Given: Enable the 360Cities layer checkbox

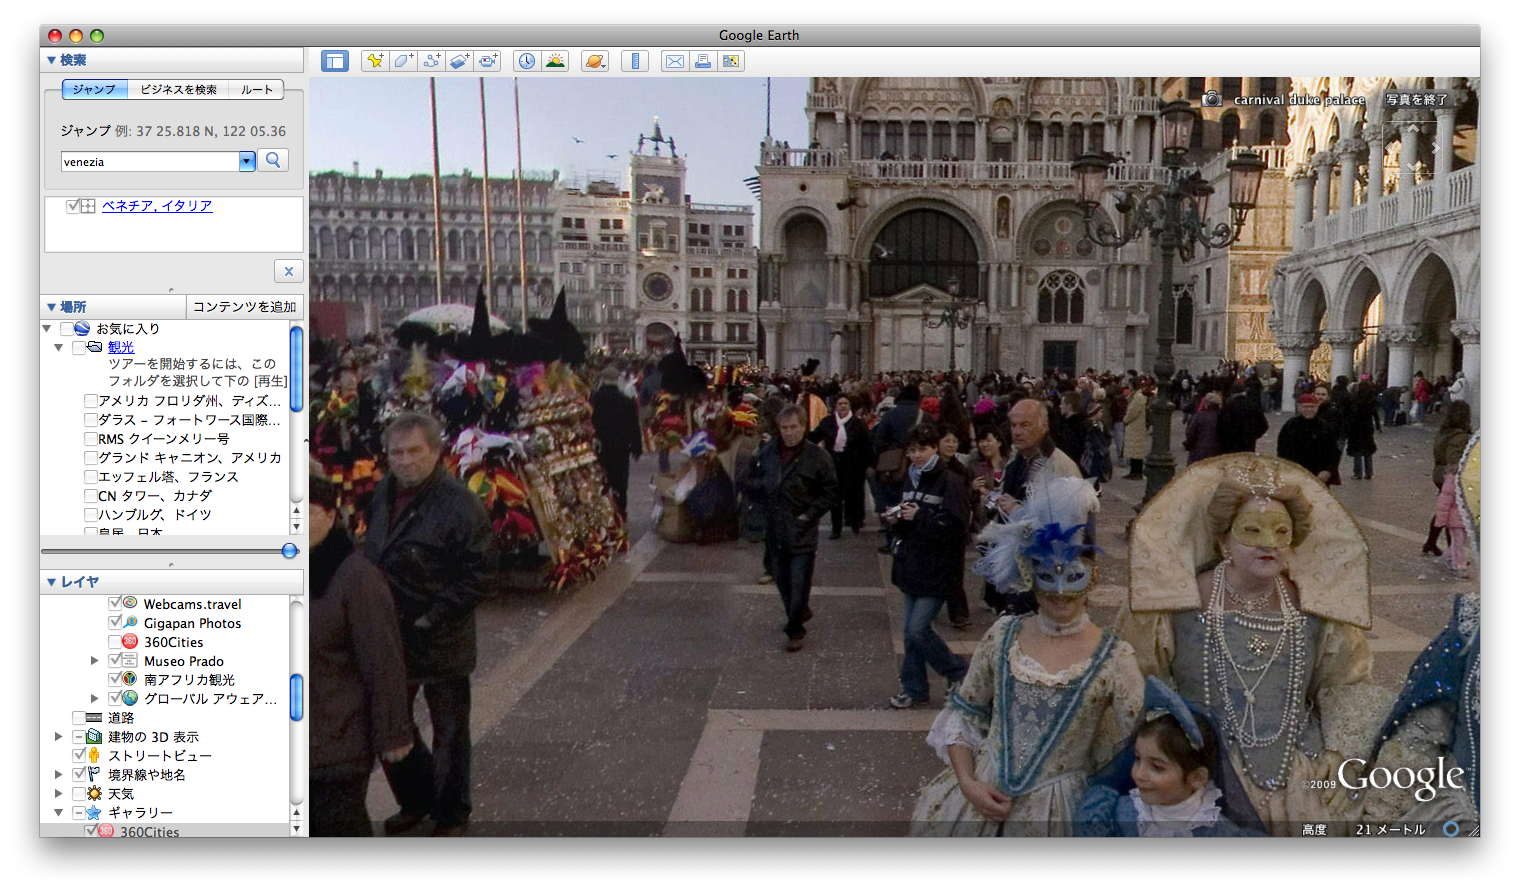Looking at the screenshot, I should click(115, 642).
